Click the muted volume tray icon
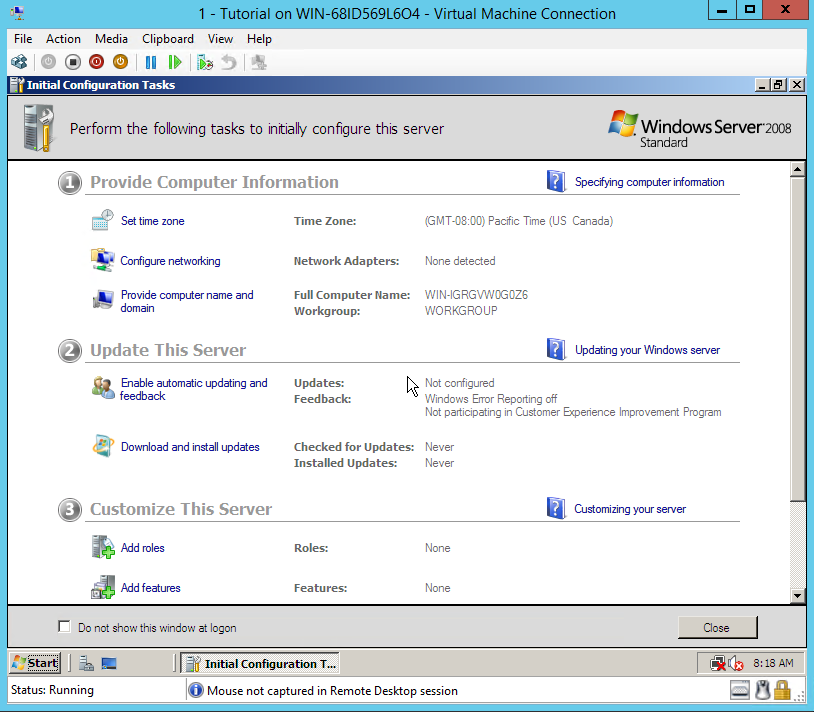This screenshot has width=814, height=712. 735,664
